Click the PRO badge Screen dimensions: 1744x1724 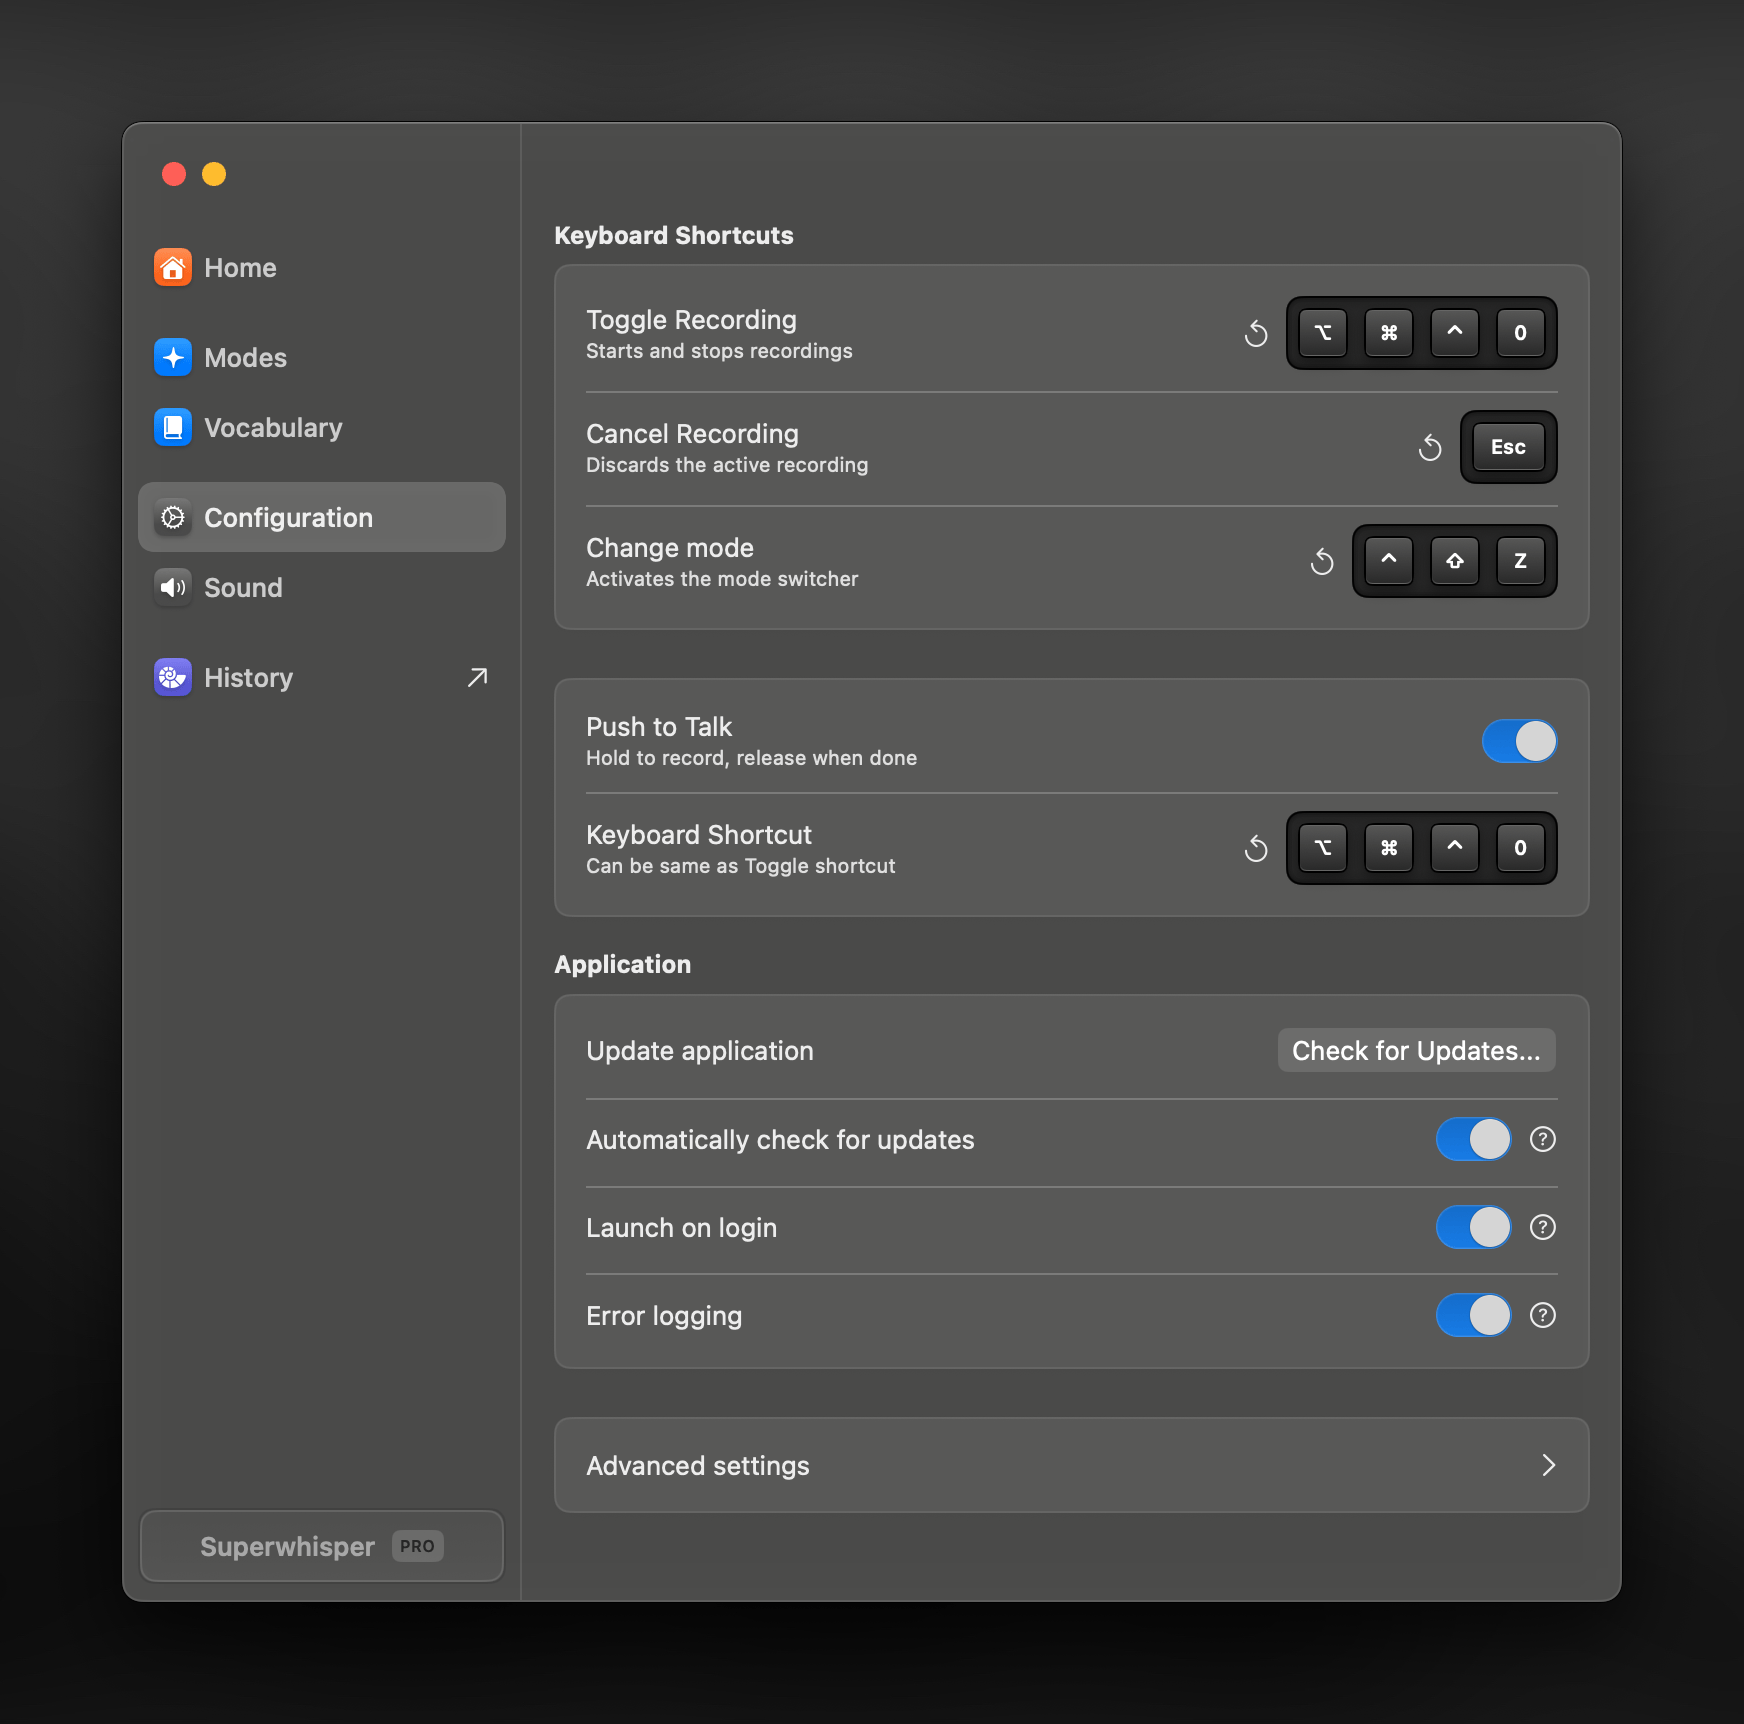417,1546
